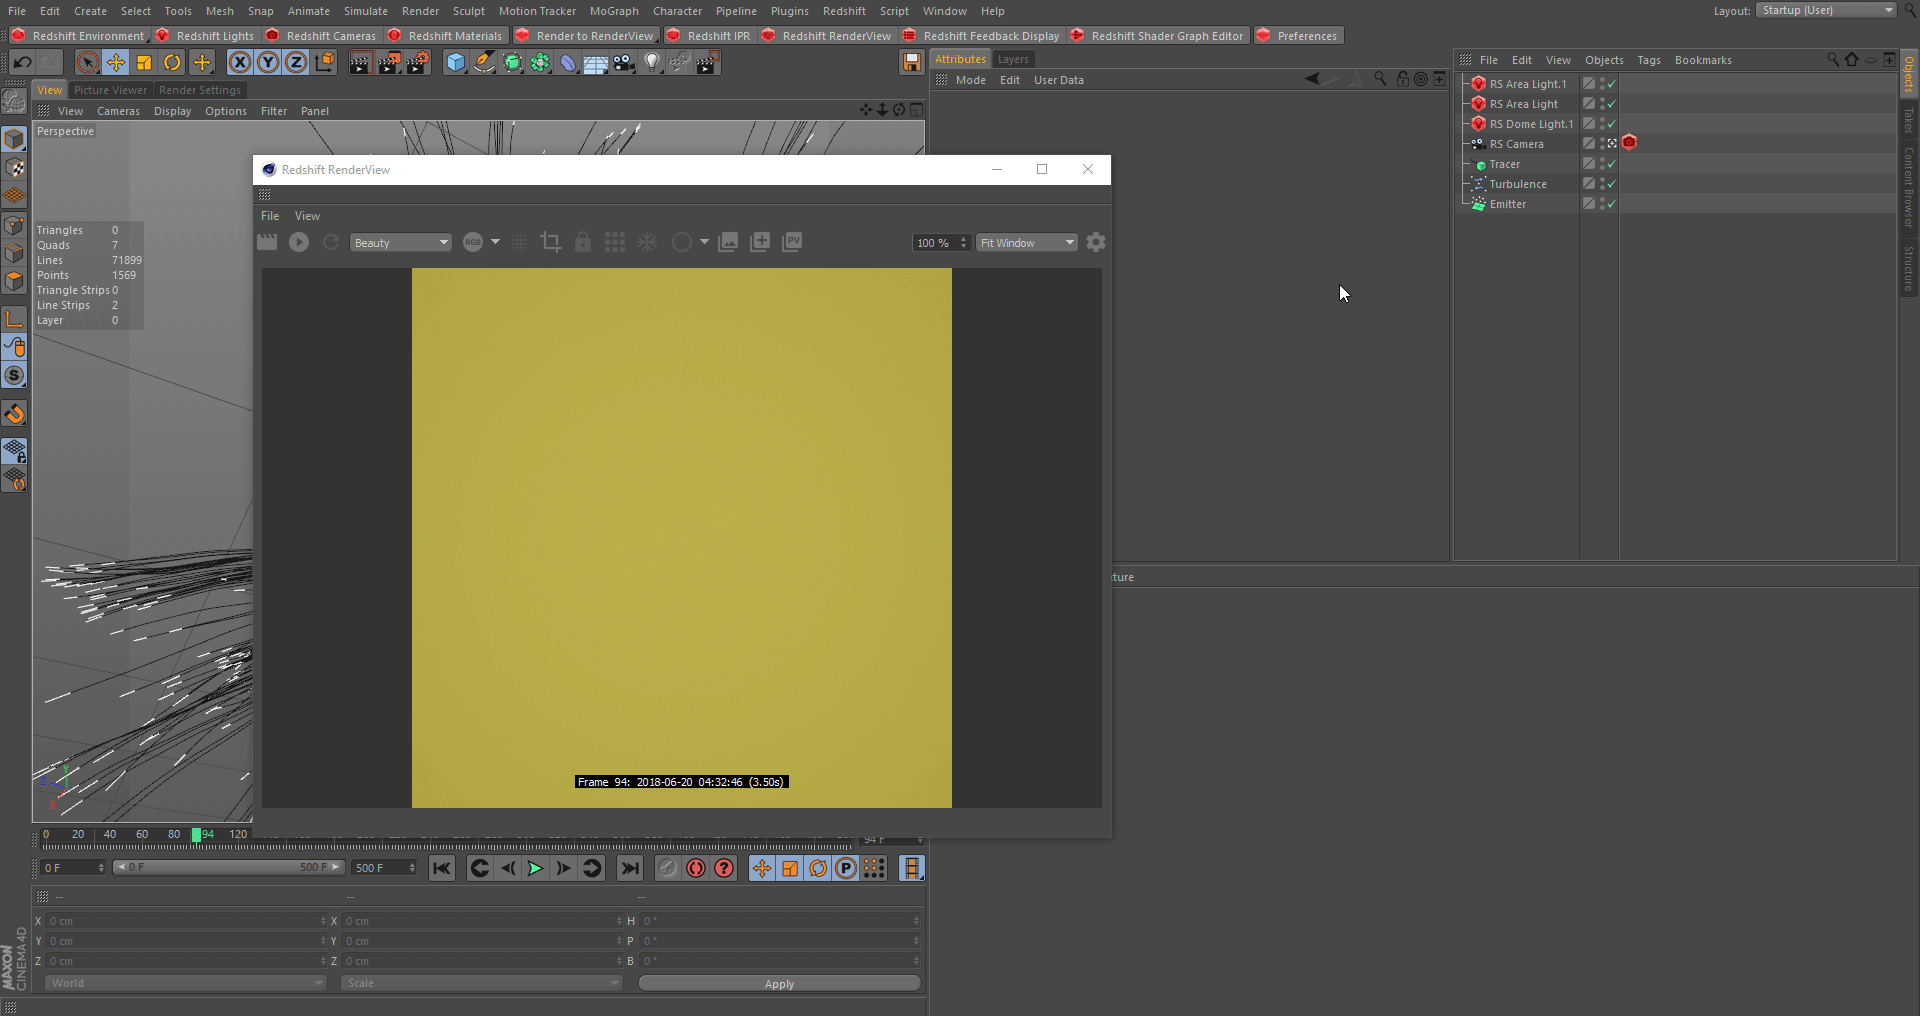Click the green Array modeling icon
This screenshot has width=1920, height=1016.
540,63
